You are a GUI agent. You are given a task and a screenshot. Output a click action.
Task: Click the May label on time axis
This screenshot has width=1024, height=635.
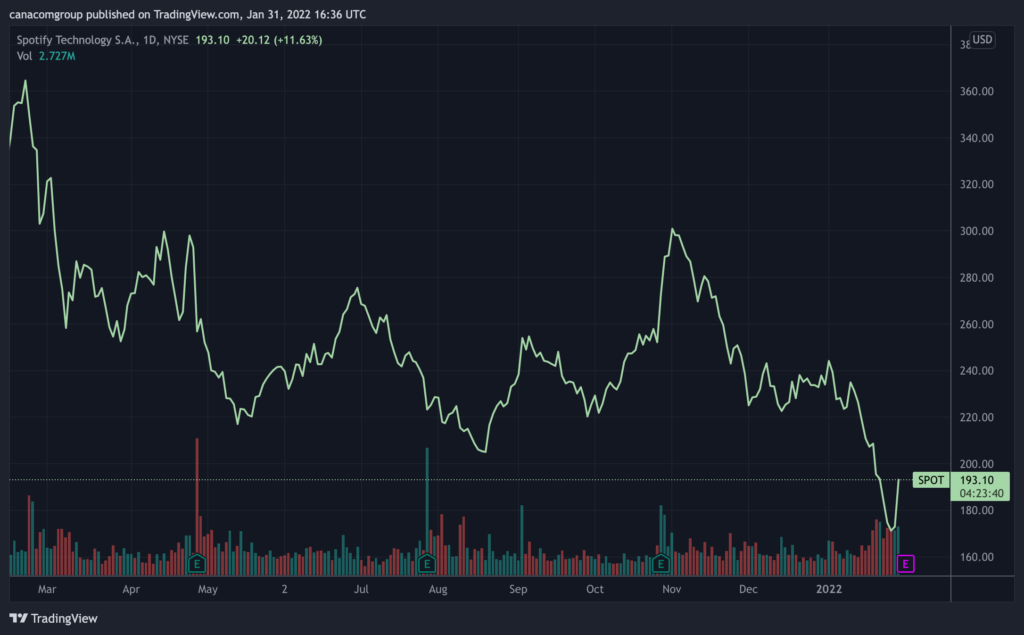(x=208, y=589)
